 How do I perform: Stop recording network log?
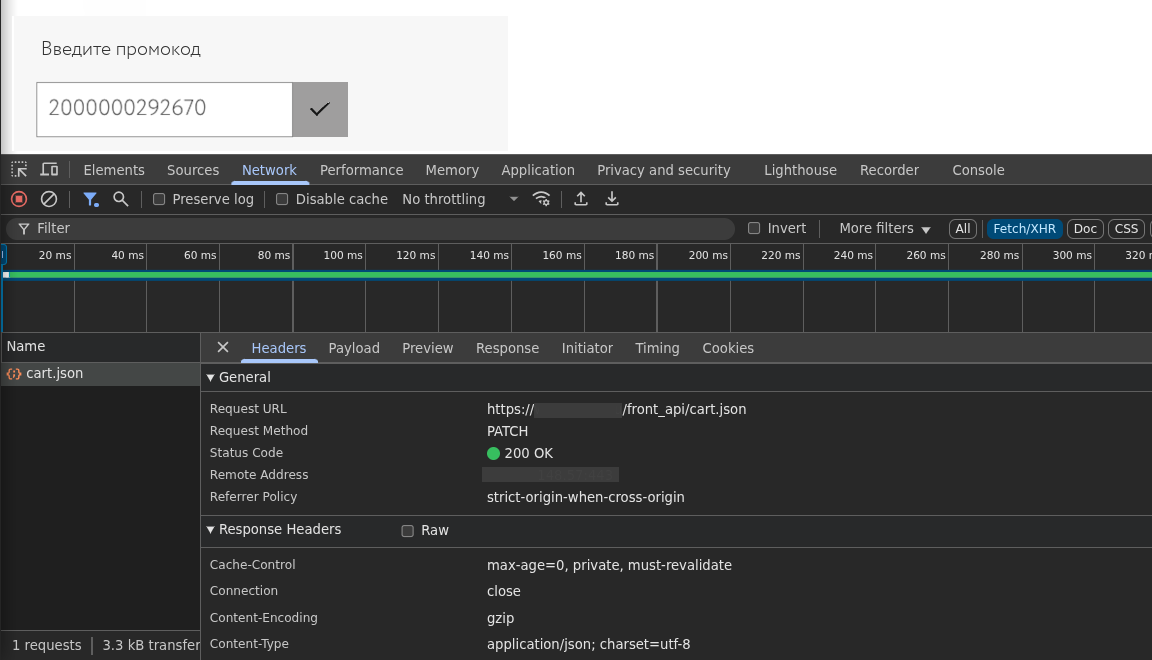(19, 199)
